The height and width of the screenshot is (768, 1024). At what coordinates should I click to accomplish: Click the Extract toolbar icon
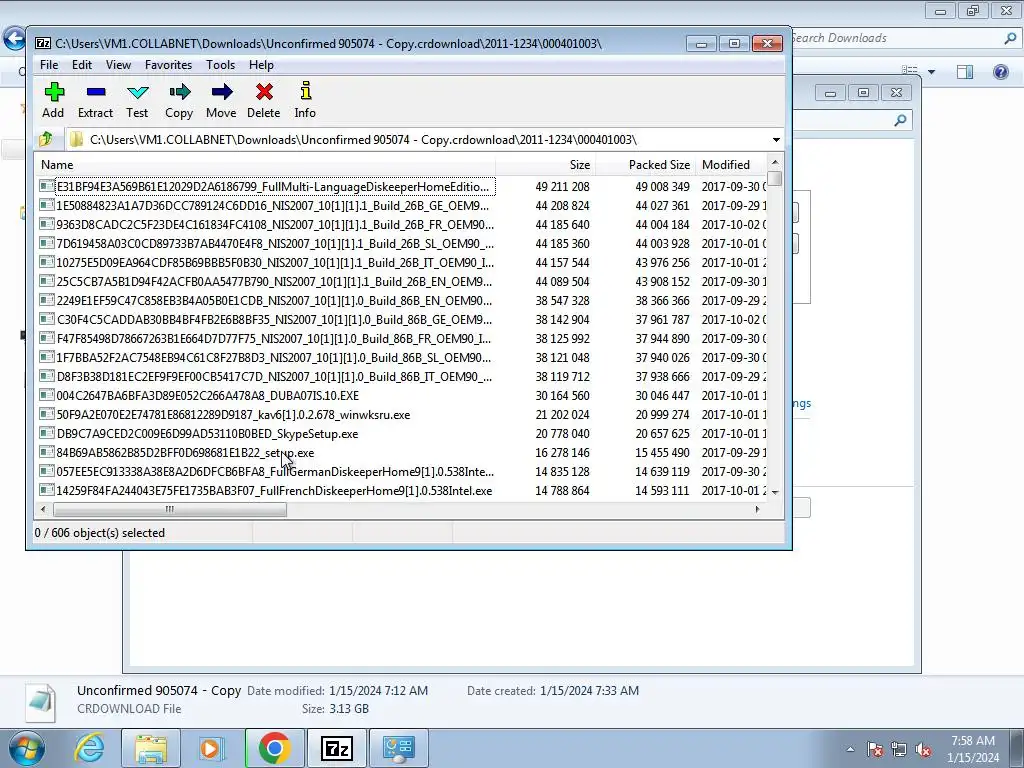click(x=95, y=92)
